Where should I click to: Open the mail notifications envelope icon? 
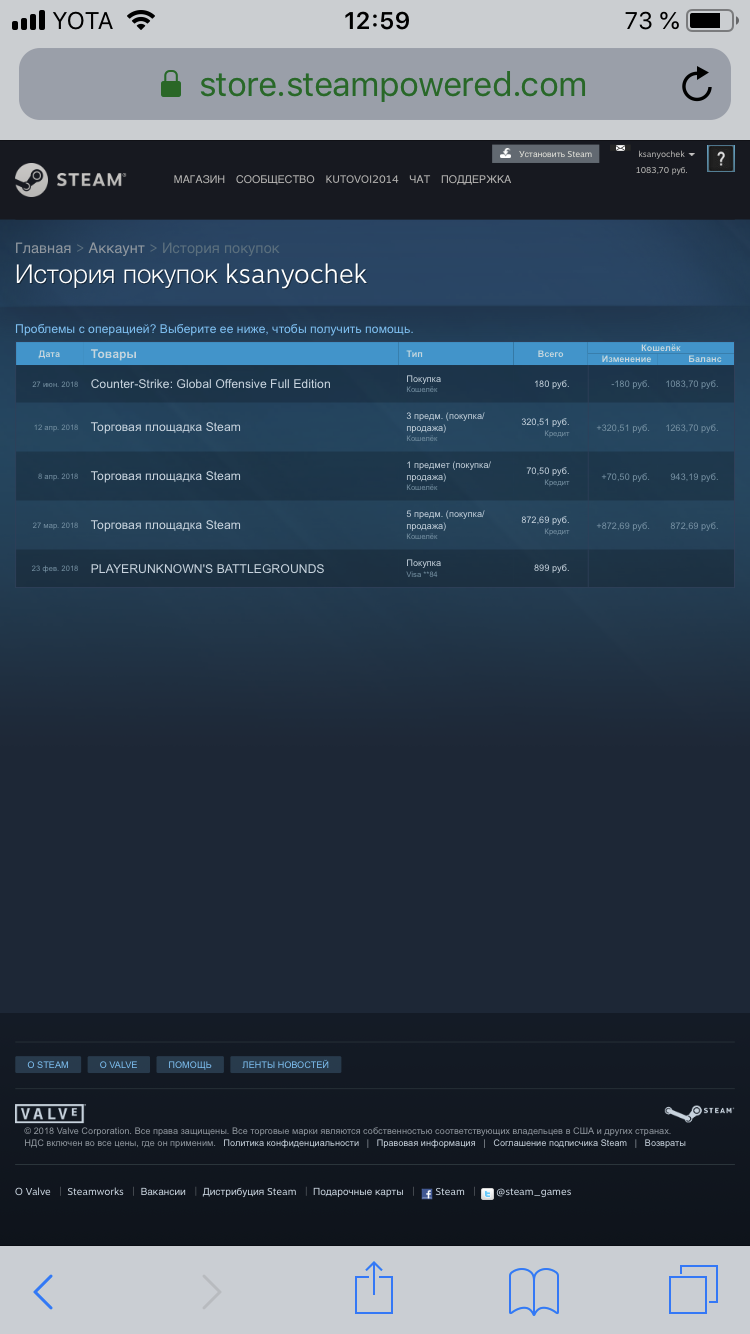[620, 148]
